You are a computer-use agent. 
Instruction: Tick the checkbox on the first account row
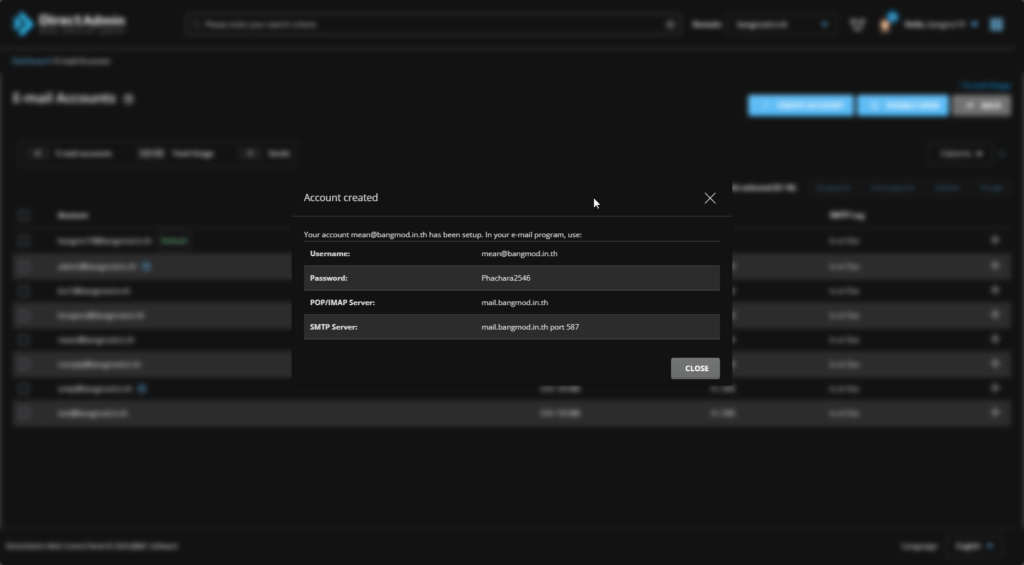pyautogui.click(x=24, y=241)
